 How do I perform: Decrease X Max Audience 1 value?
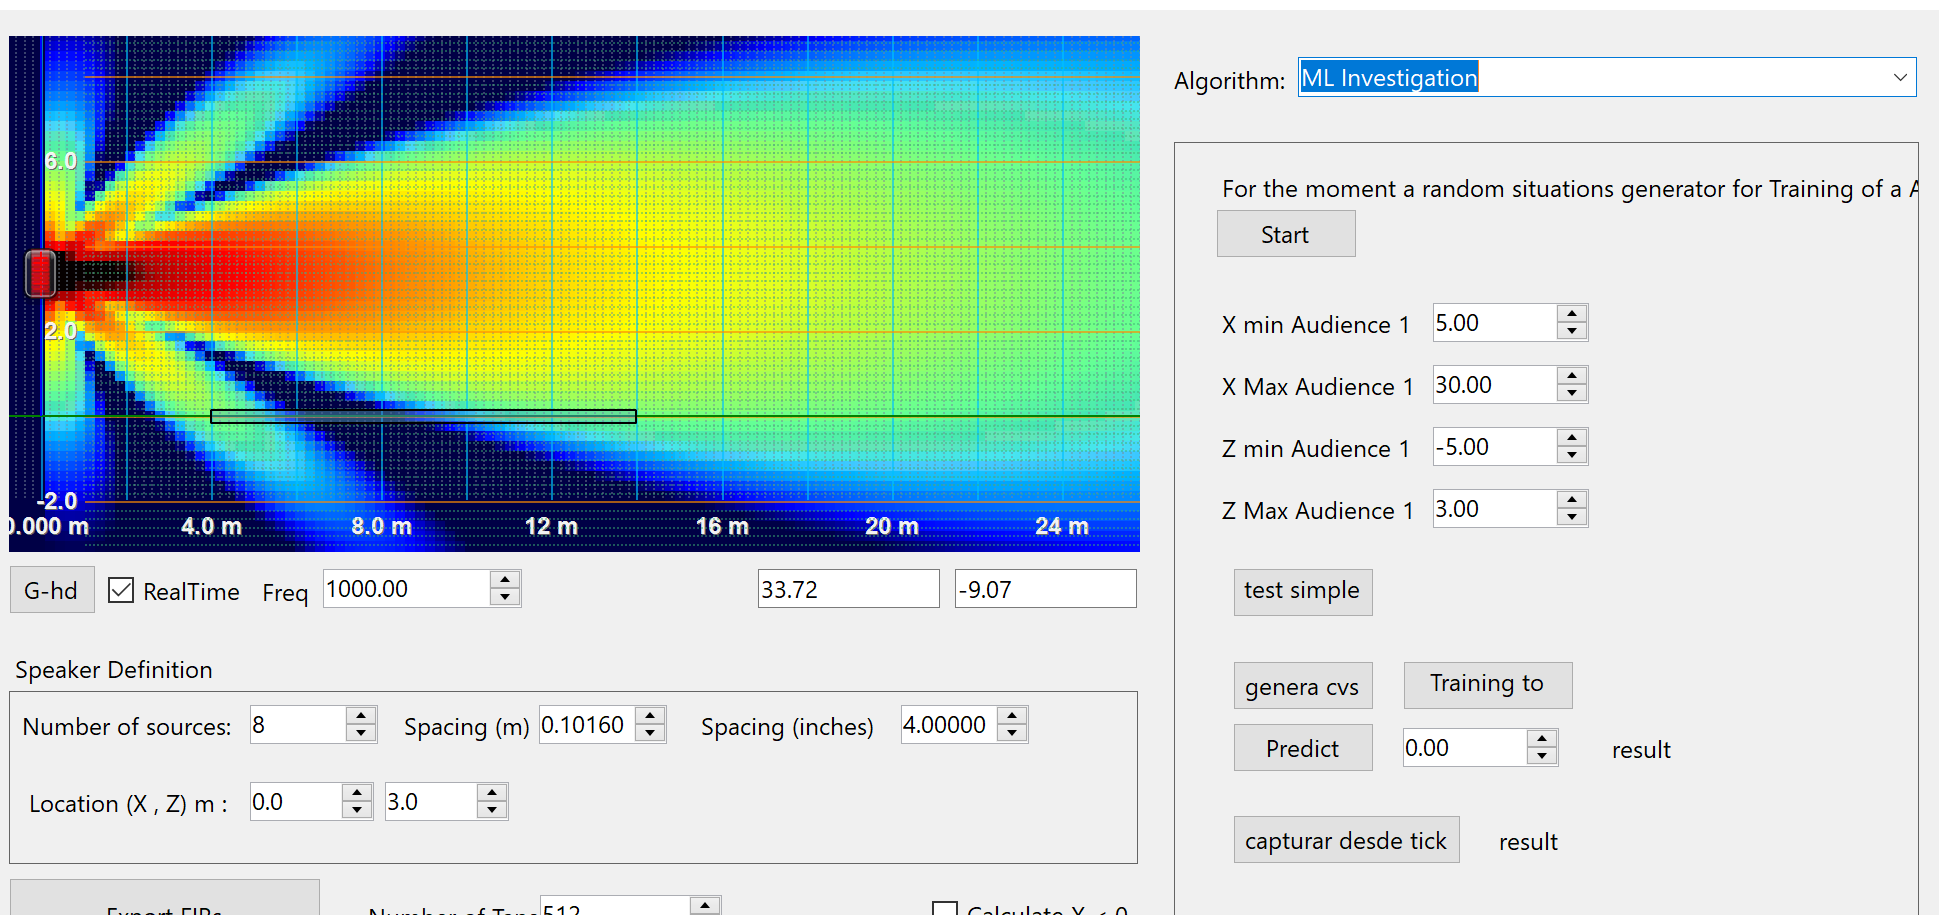(1572, 393)
